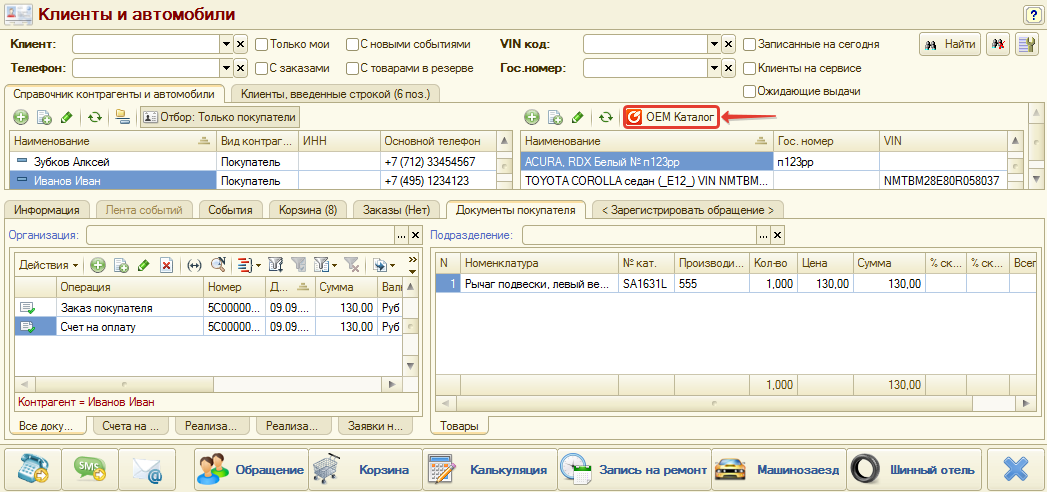
Task: Add a new client in the contractors toolbar
Action: (21, 117)
